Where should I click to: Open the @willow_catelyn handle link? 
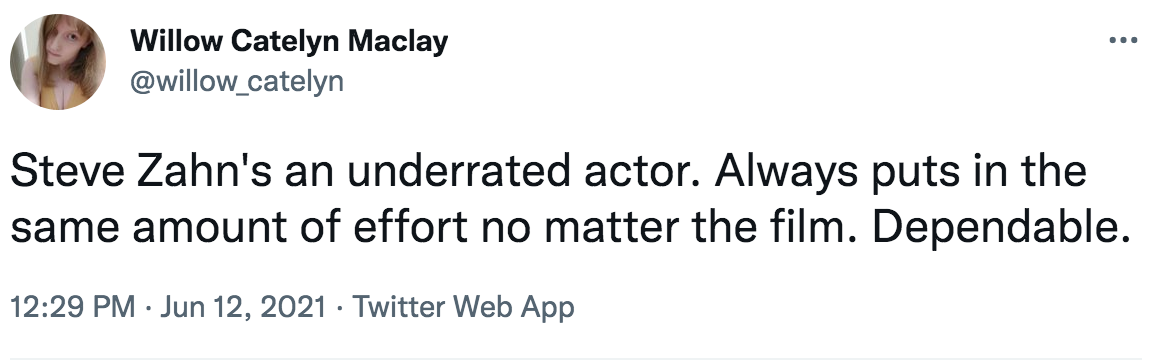[237, 81]
